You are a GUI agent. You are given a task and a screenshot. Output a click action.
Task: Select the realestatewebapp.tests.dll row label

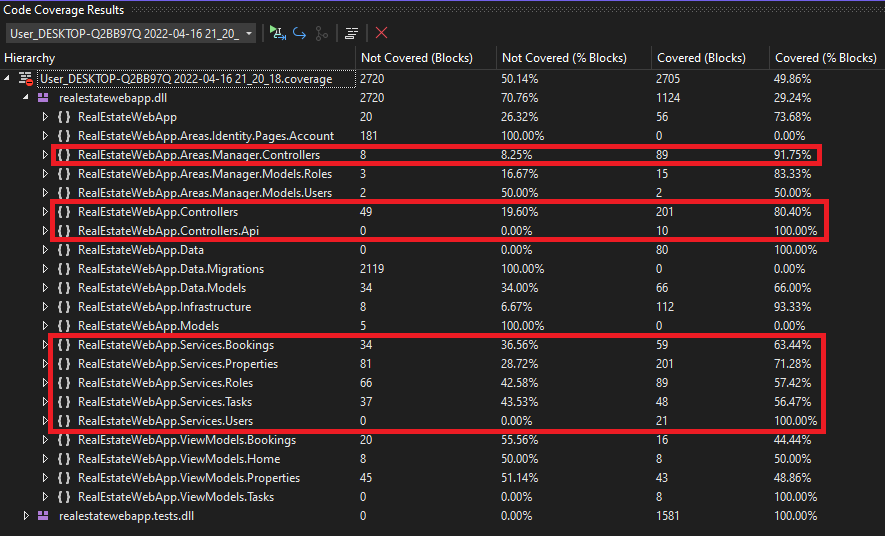tap(126, 516)
